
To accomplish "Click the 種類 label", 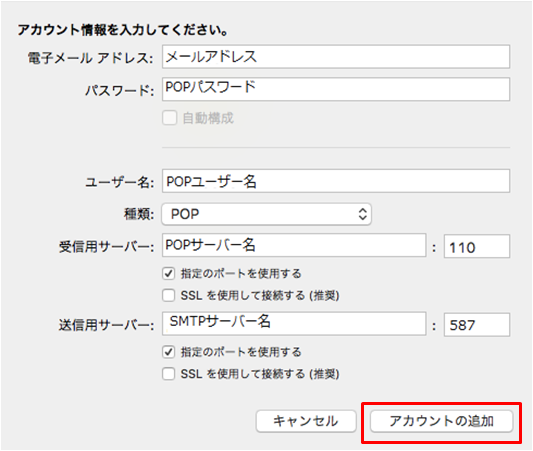I will point(139,214).
